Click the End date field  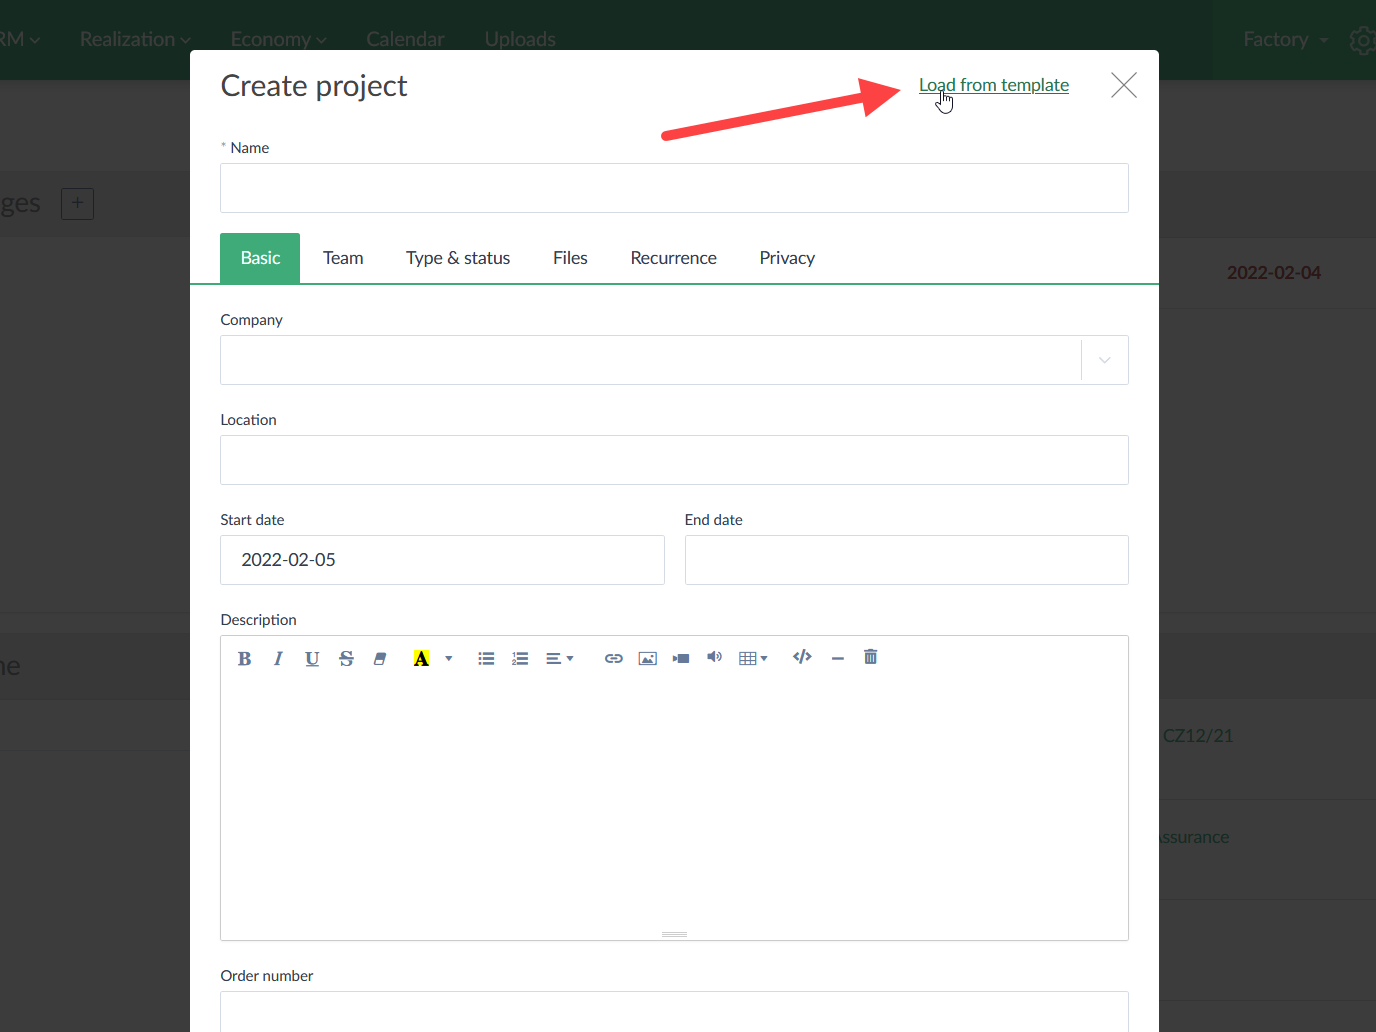(x=906, y=560)
